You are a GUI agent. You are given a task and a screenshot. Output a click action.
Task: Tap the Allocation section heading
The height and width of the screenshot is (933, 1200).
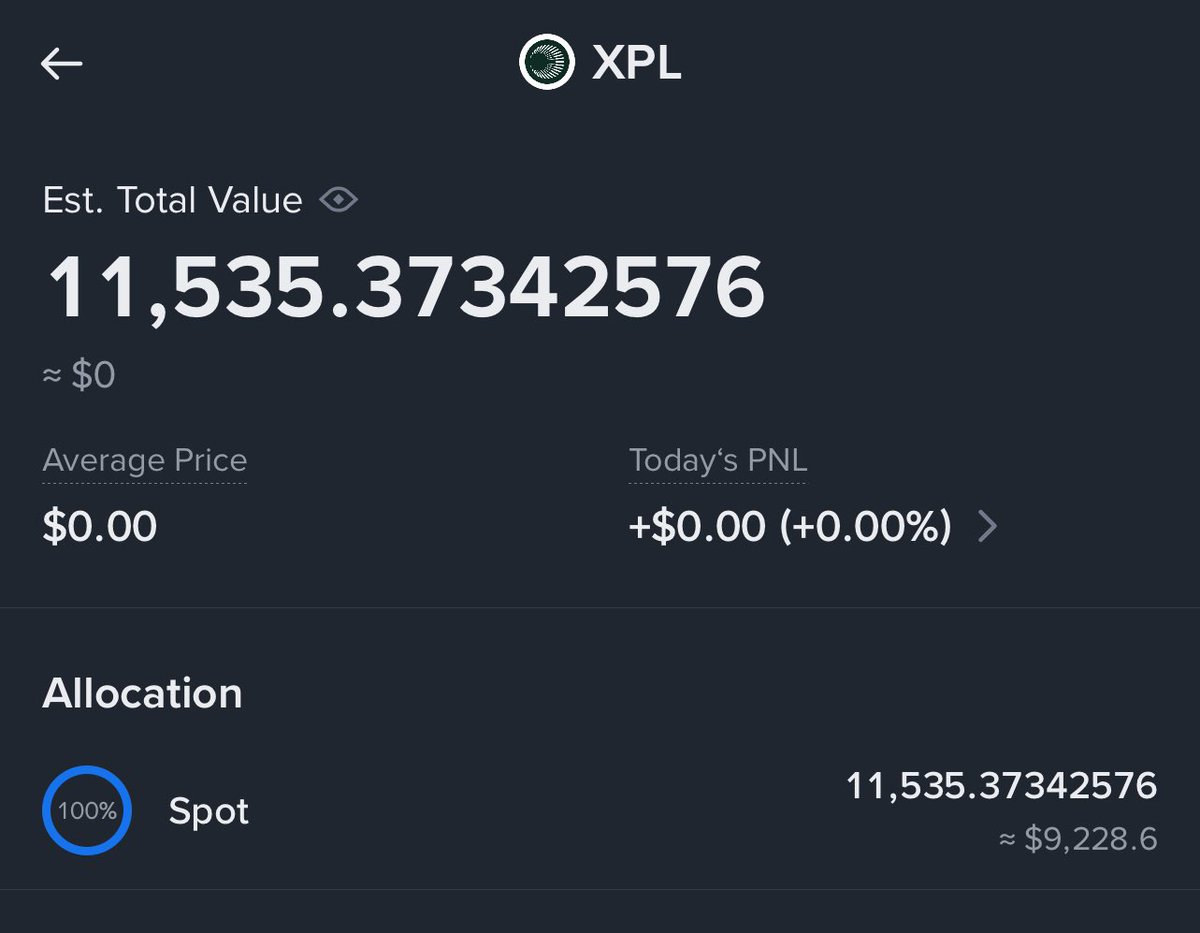[142, 693]
